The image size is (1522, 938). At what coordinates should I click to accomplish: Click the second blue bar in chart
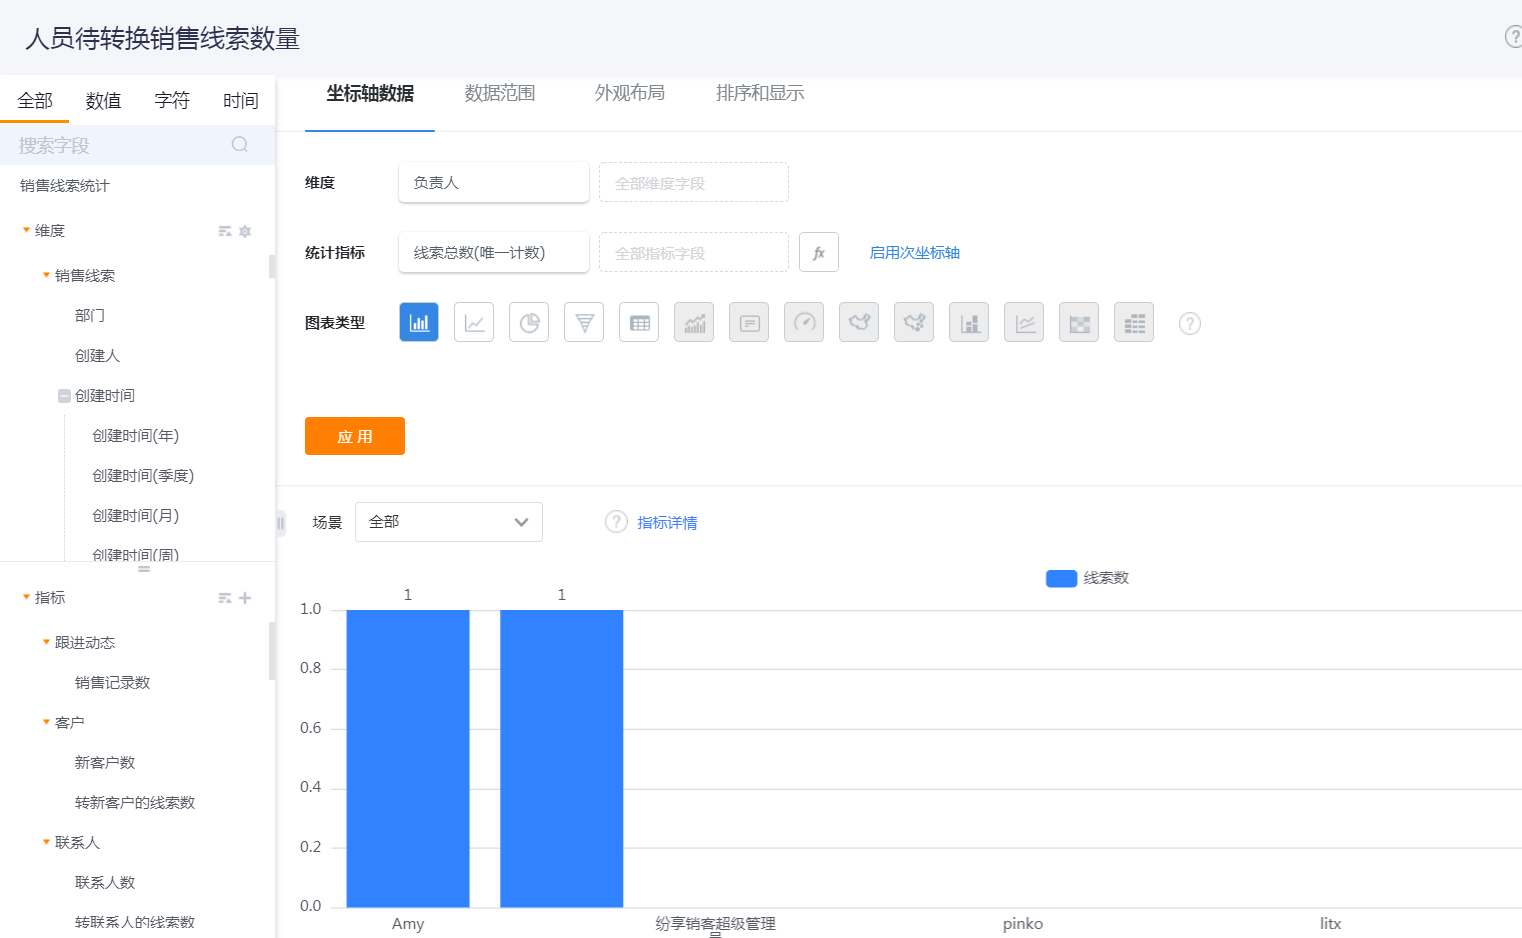561,758
